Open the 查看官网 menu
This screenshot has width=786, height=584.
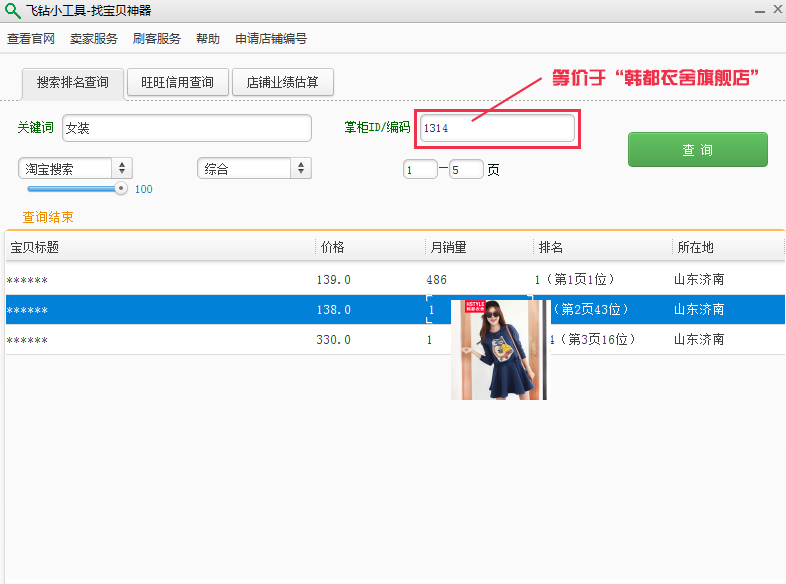(31, 39)
